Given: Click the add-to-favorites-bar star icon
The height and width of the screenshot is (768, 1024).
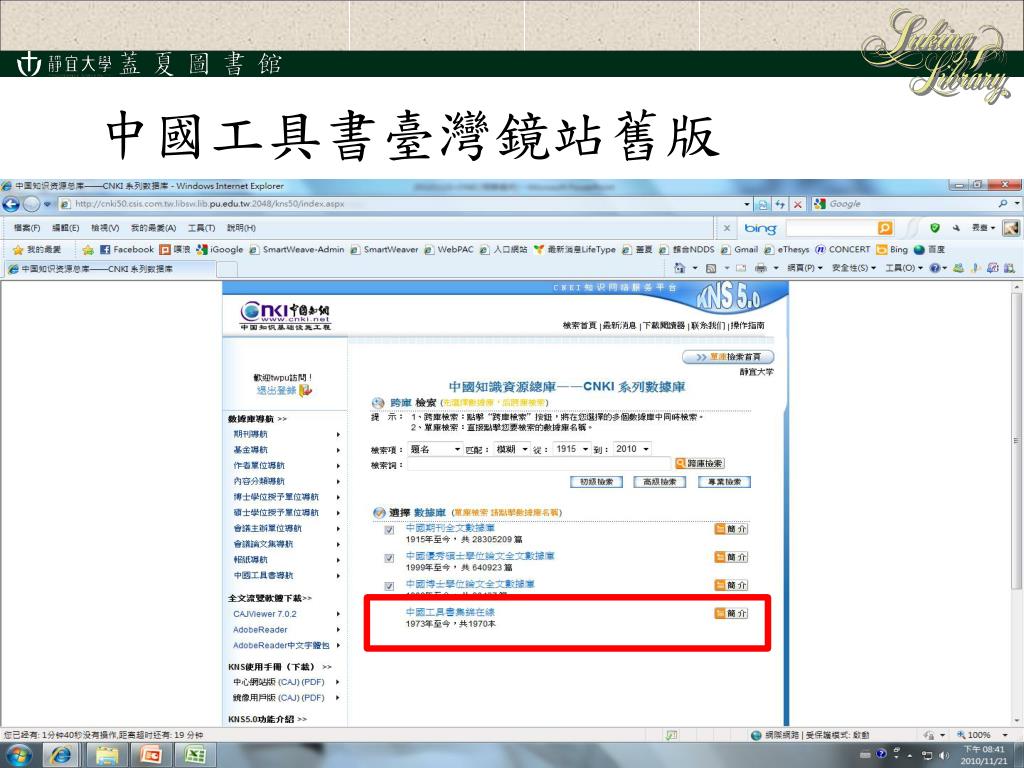Looking at the screenshot, I should click(x=88, y=249).
